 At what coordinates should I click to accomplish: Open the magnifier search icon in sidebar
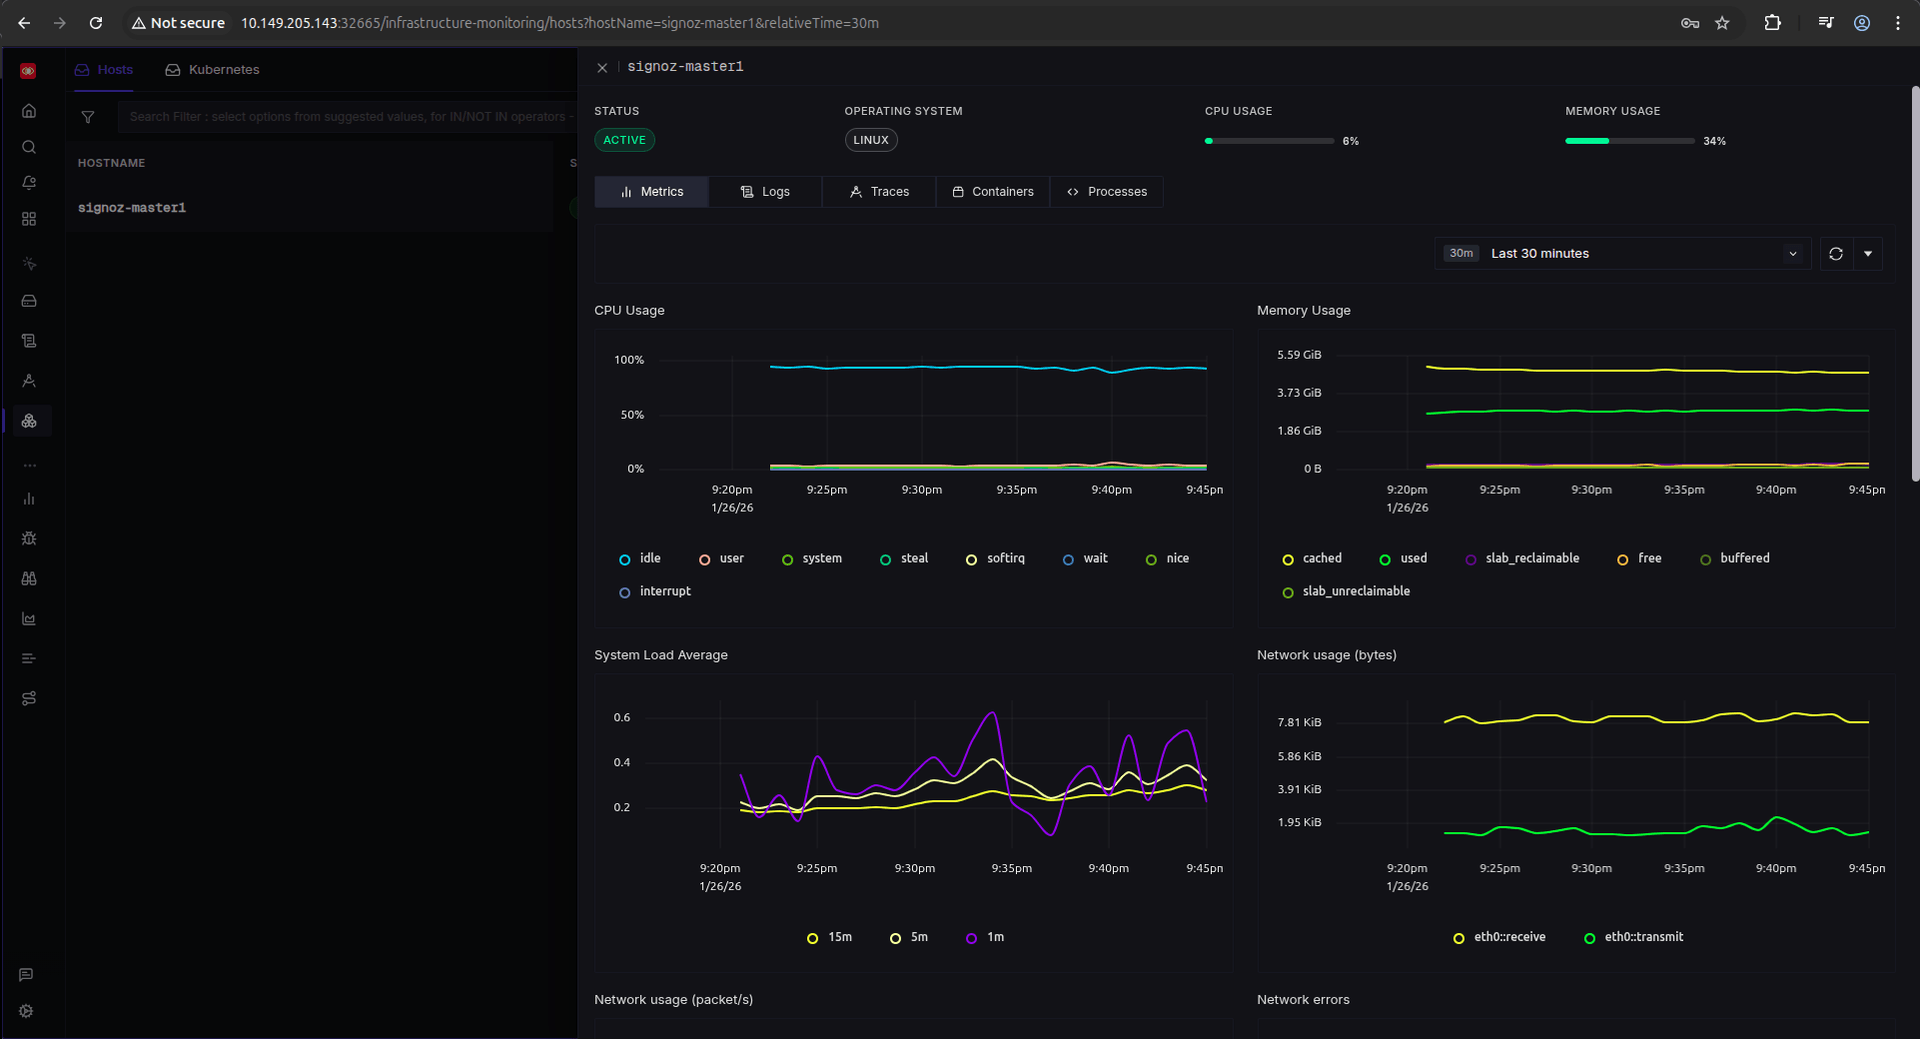point(29,147)
